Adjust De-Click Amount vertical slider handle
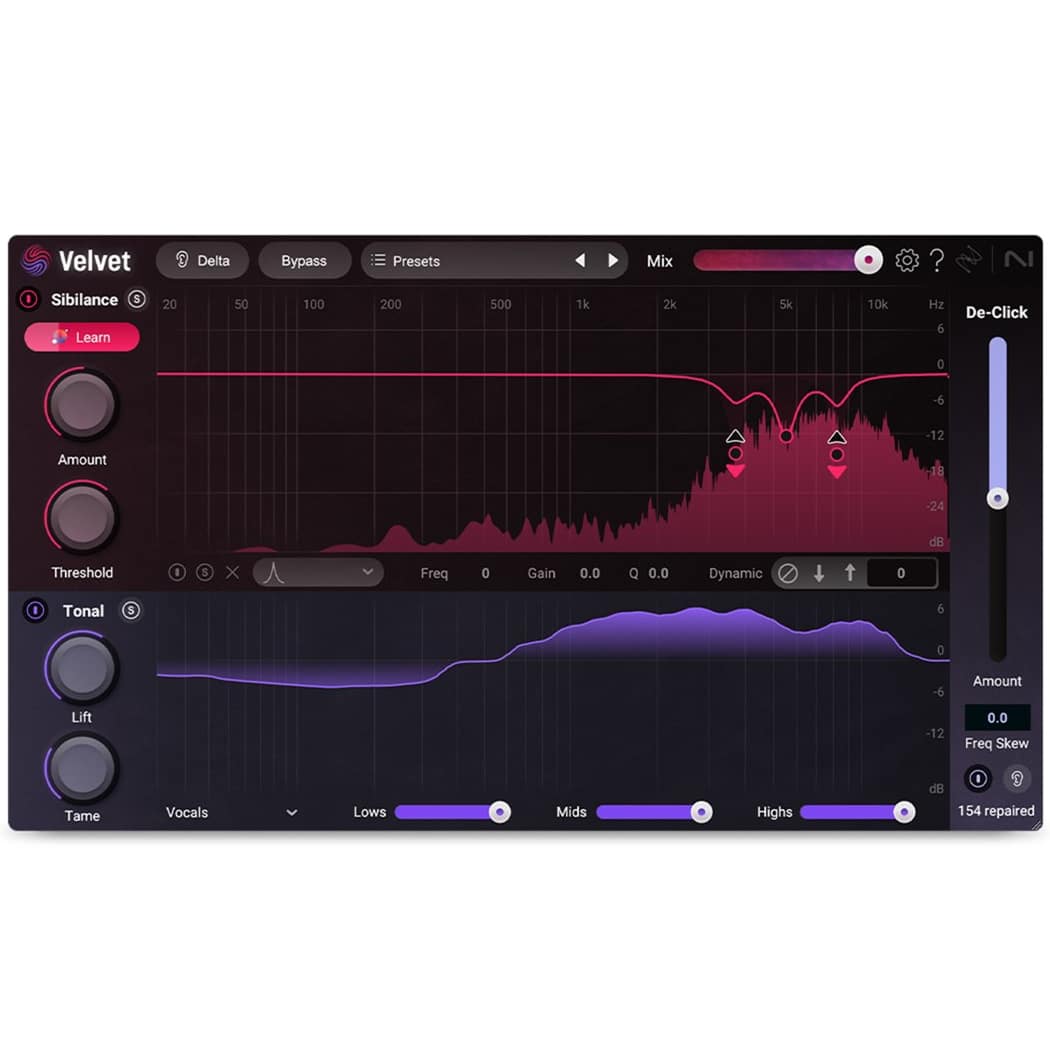1050x1050 pixels. (997, 498)
